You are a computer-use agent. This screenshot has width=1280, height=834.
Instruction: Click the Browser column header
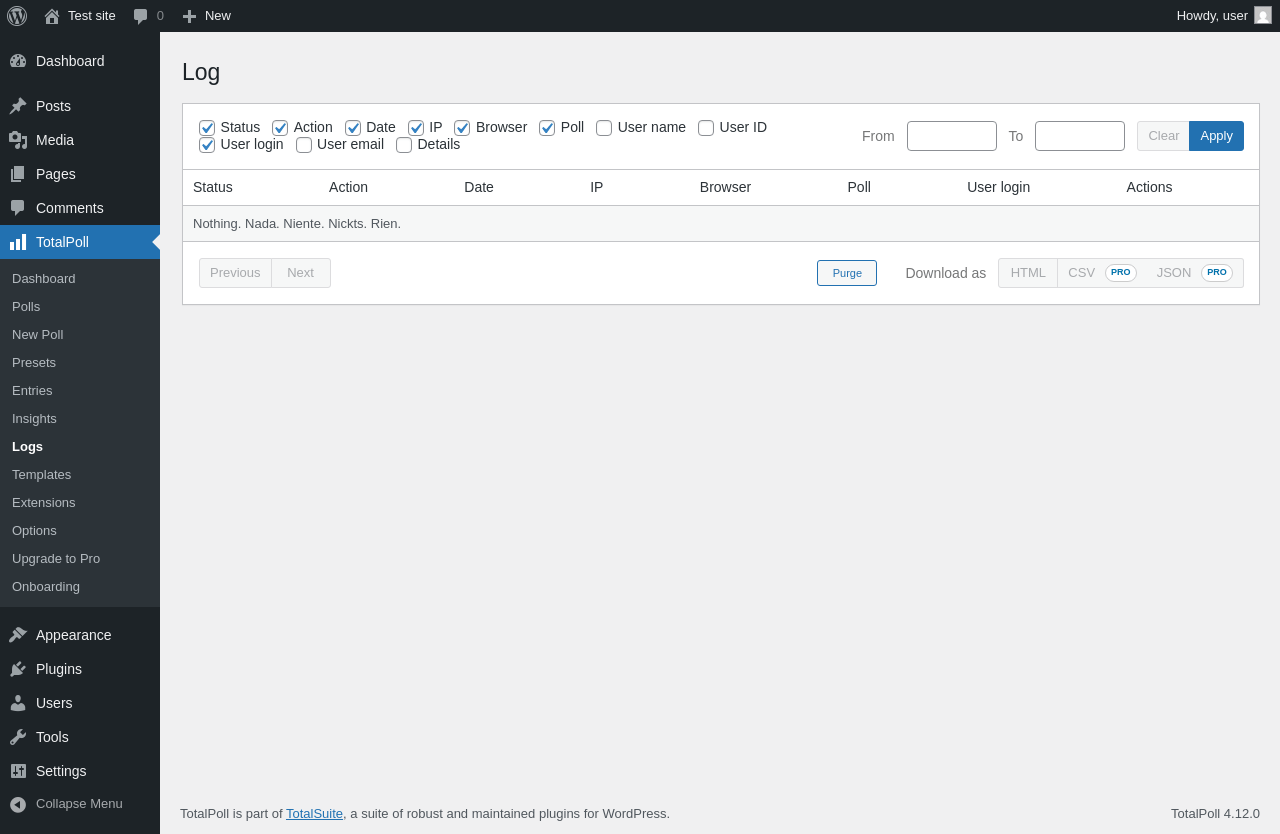point(725,187)
